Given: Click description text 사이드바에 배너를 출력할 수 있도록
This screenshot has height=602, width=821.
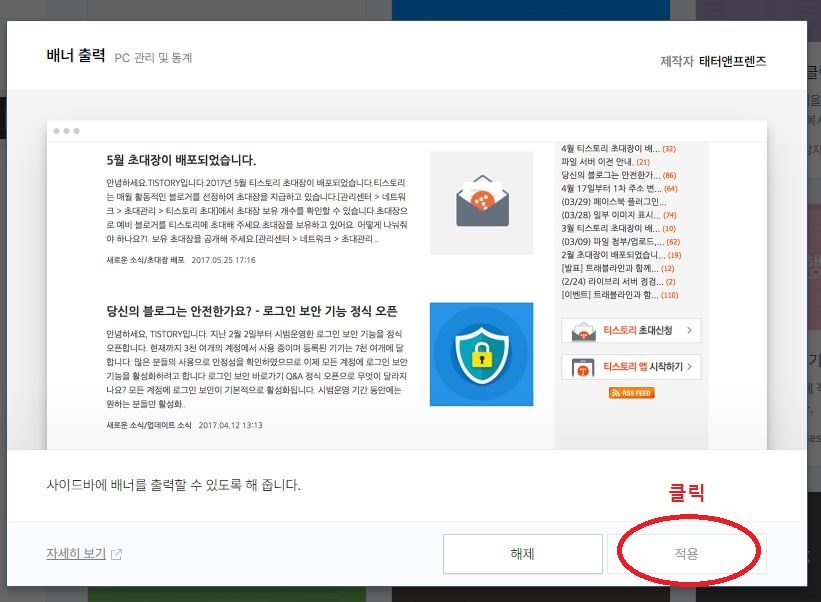Looking at the screenshot, I should pyautogui.click(x=173, y=485).
